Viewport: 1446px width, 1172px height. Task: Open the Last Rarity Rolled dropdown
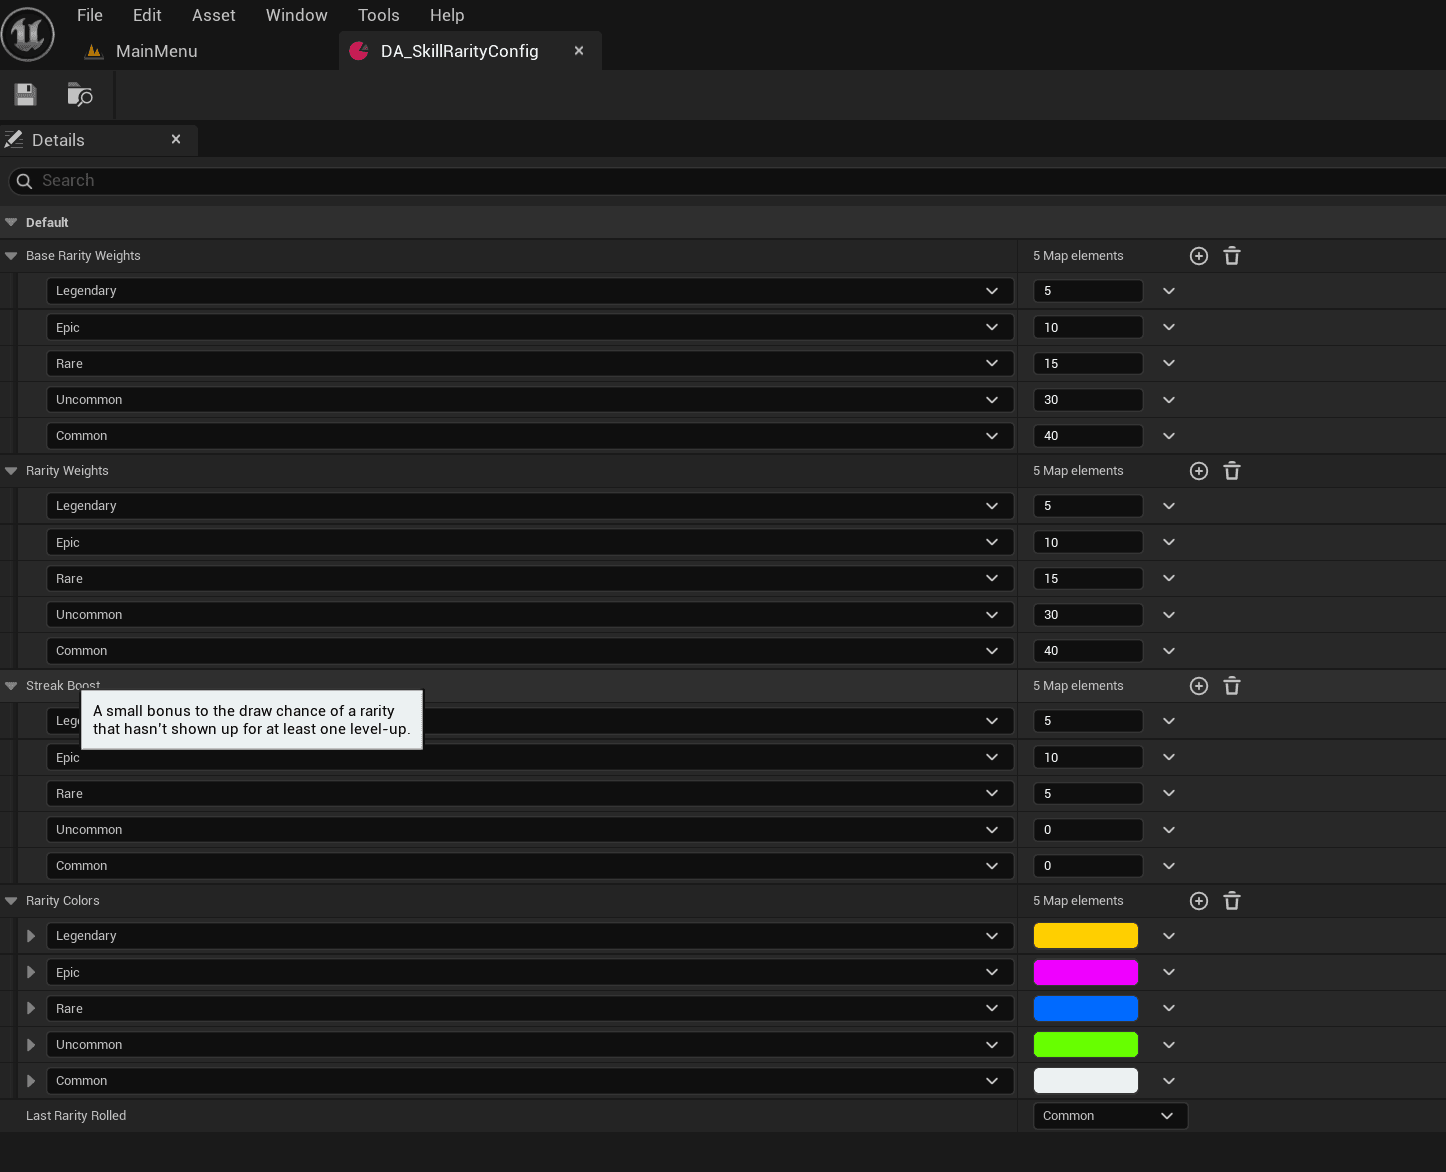pos(1109,1116)
